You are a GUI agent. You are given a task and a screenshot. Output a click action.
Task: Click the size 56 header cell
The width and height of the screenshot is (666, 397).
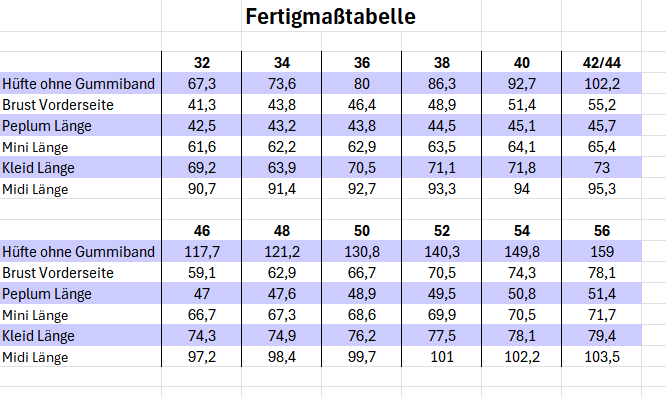point(601,231)
